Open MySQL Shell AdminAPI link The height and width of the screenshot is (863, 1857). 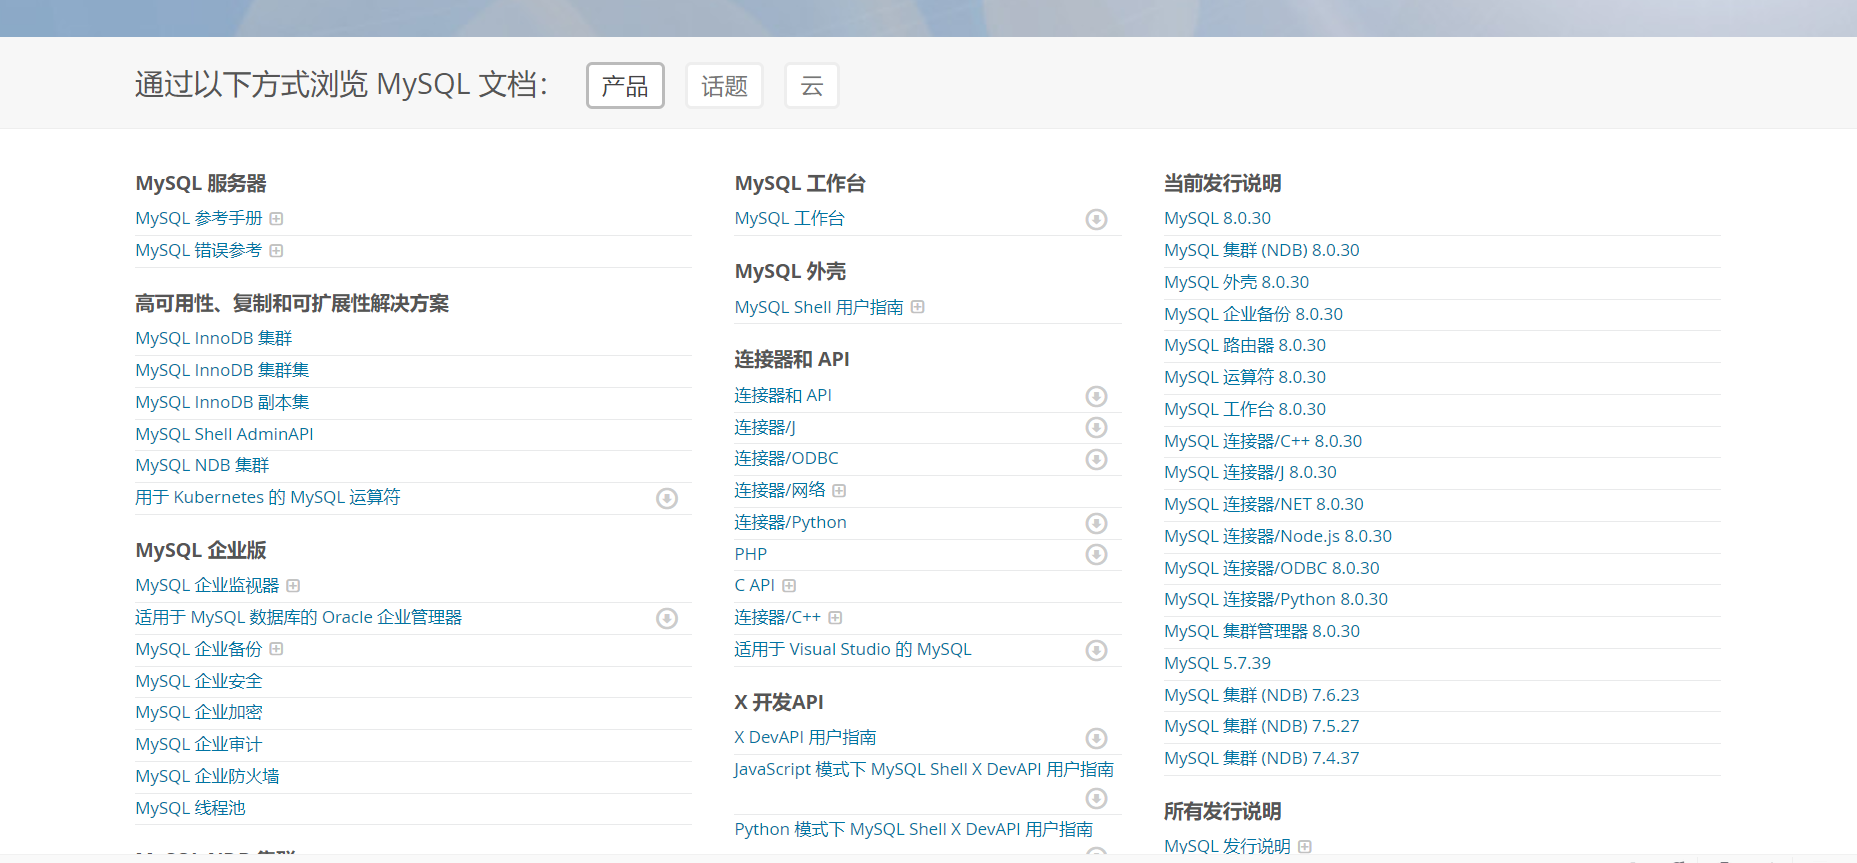(x=224, y=434)
